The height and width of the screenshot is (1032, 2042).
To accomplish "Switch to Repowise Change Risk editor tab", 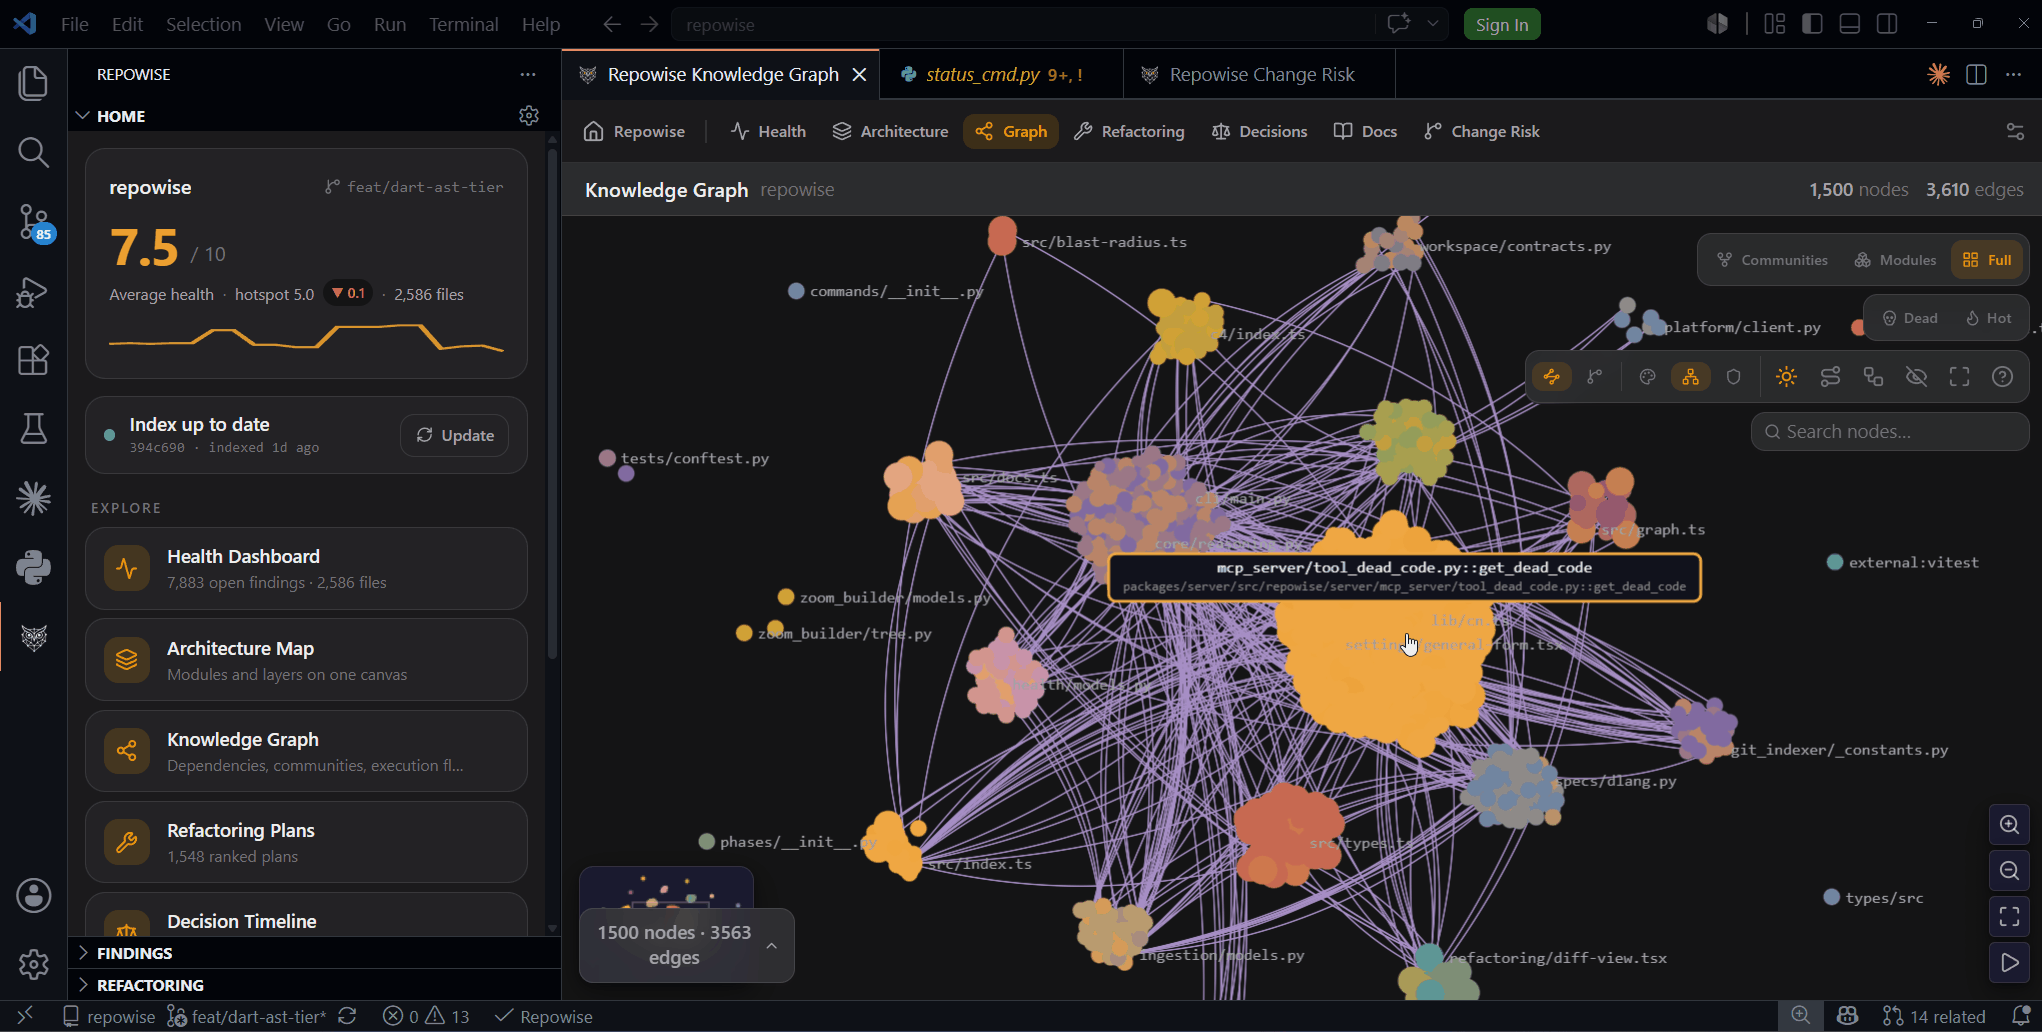I will (x=1260, y=75).
